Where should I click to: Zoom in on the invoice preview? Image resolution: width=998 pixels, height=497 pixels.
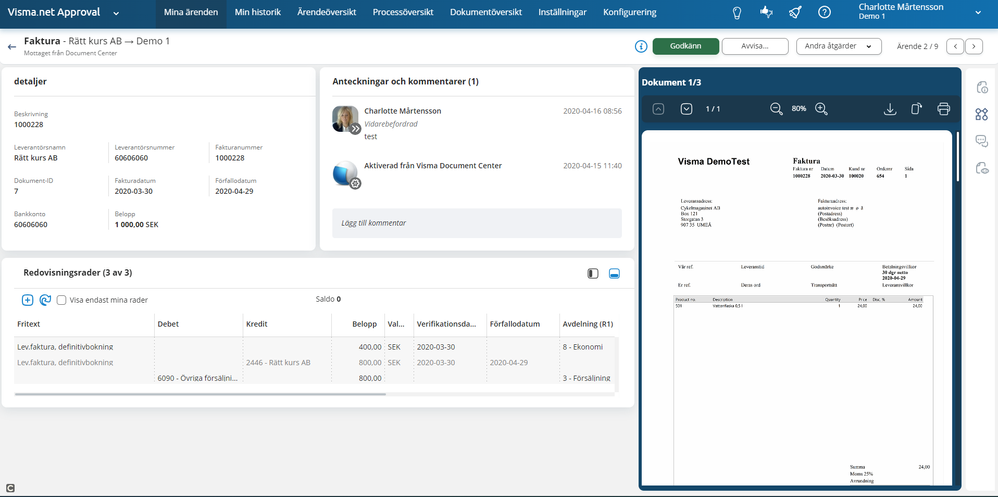coord(821,109)
